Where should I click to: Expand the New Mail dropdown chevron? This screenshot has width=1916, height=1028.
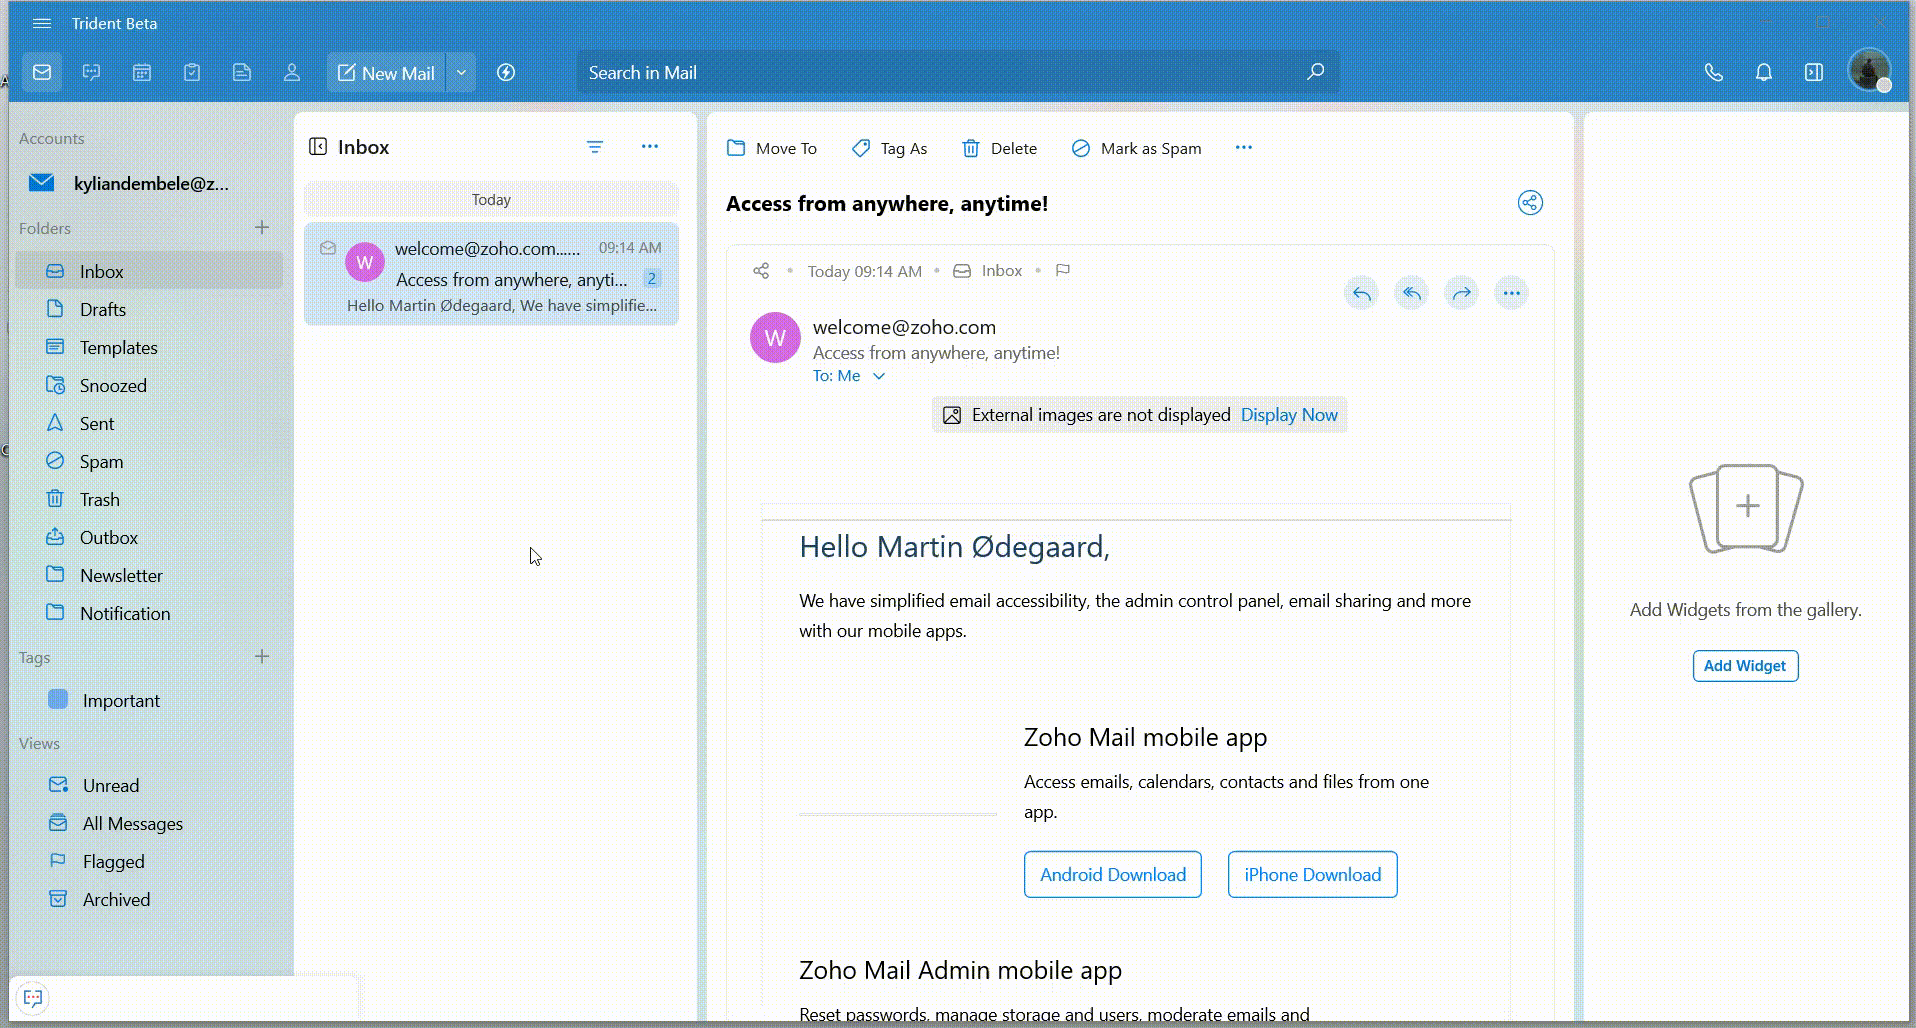(461, 71)
